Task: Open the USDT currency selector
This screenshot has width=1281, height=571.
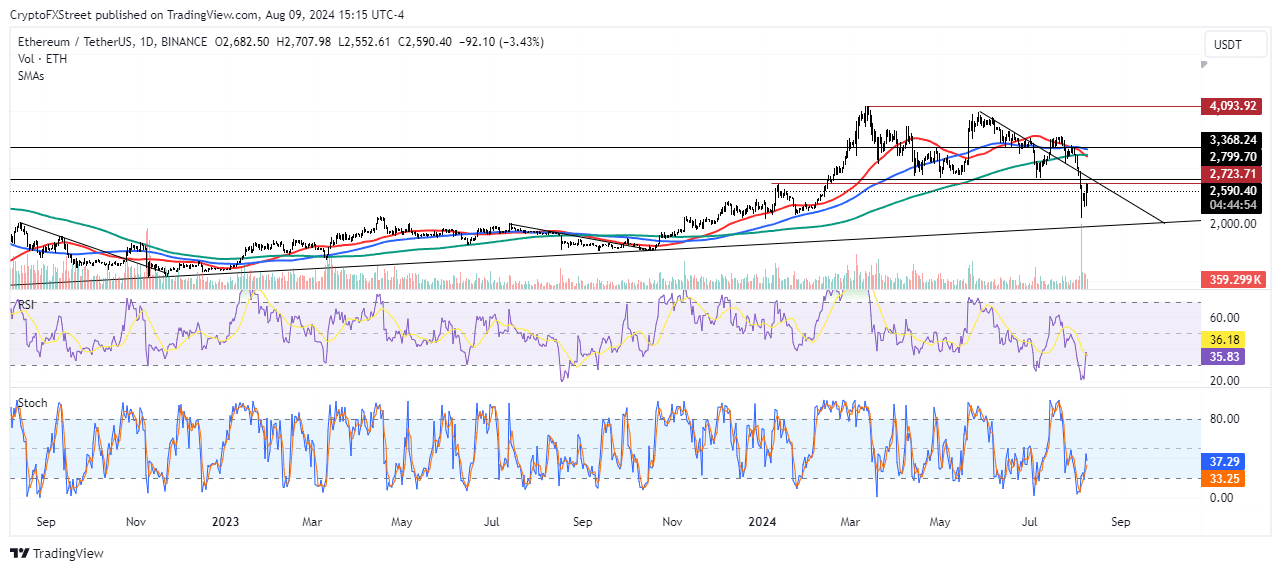Action: pyautogui.click(x=1228, y=43)
